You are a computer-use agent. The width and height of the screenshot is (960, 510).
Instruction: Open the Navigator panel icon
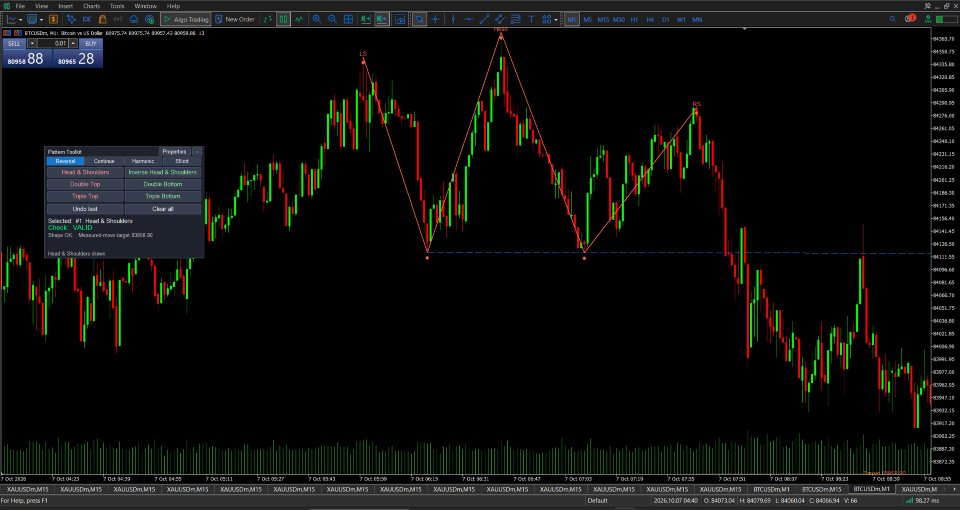[71, 20]
